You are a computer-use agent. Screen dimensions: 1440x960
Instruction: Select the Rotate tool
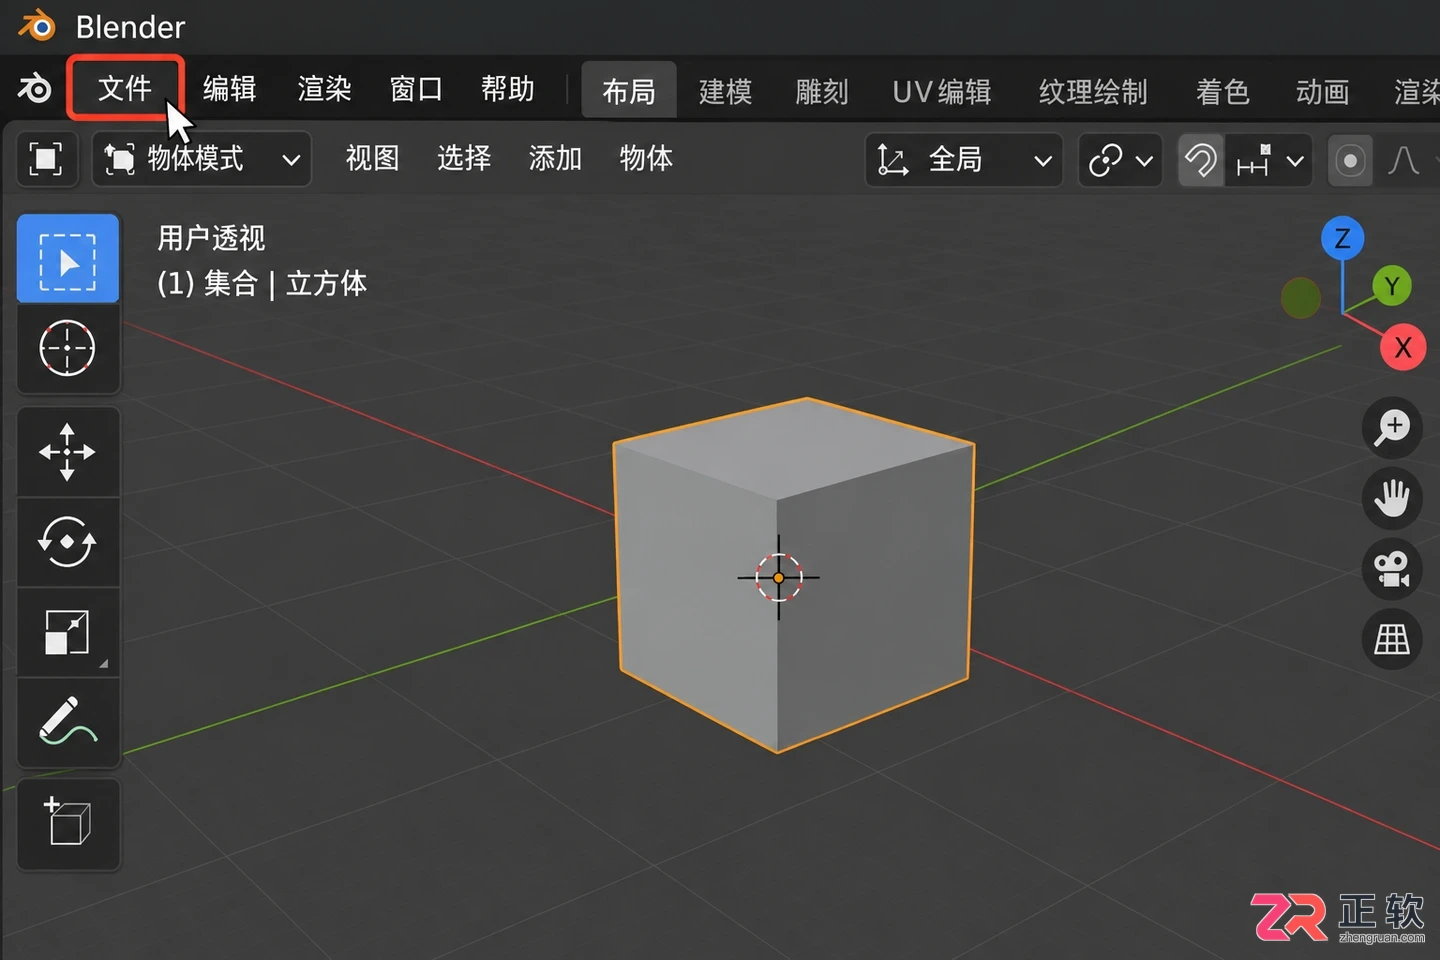click(x=68, y=542)
